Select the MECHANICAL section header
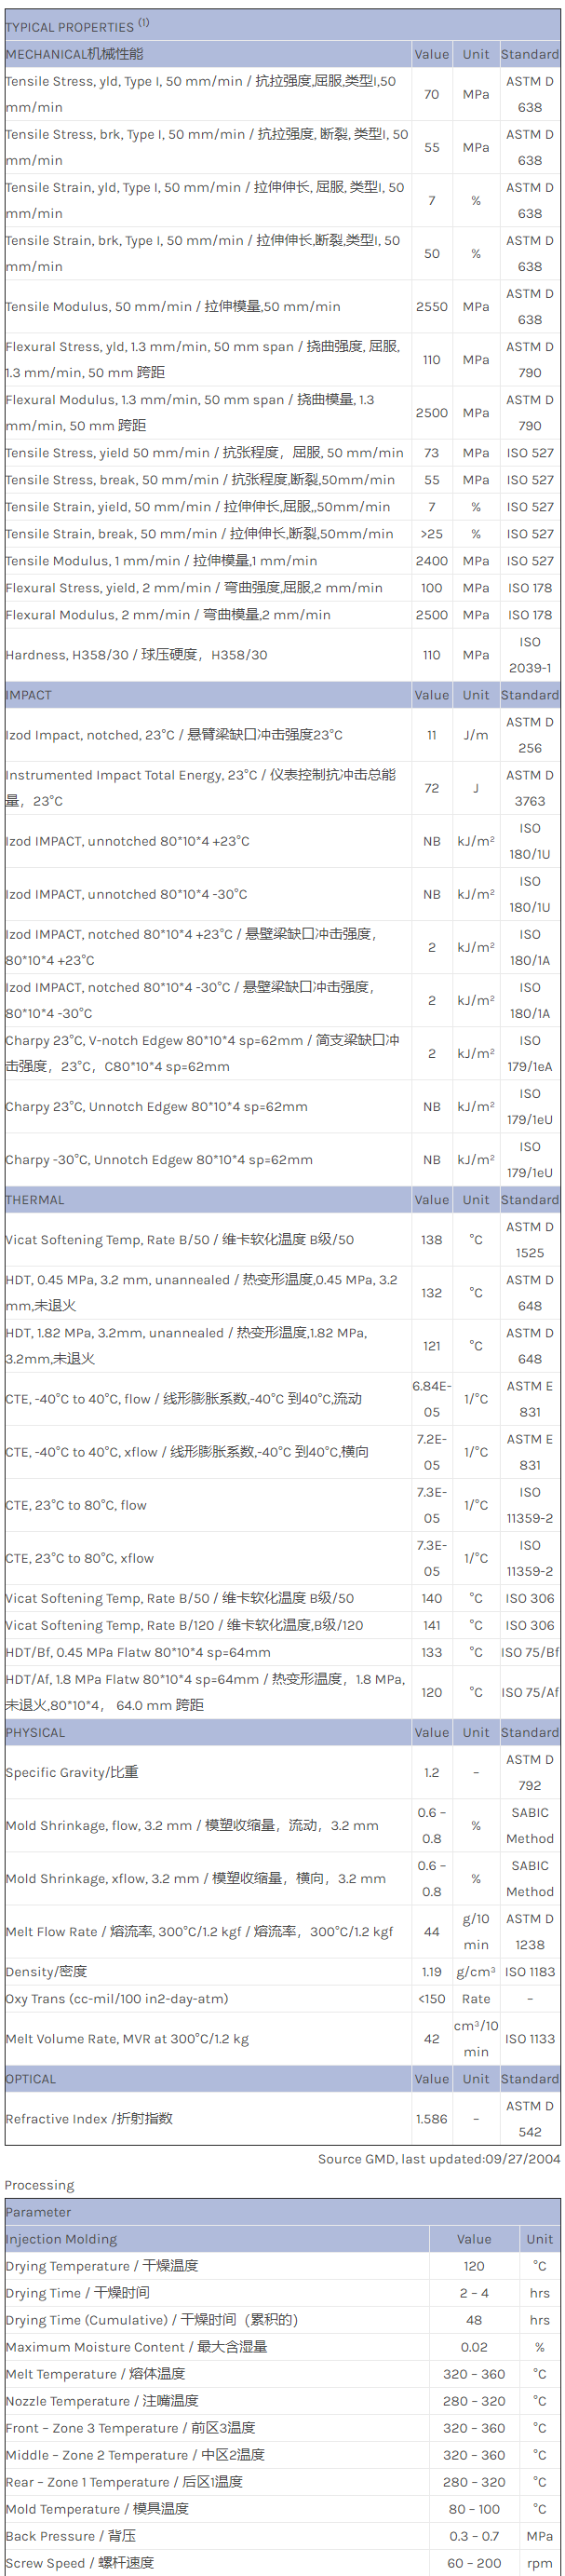The height and width of the screenshot is (2576, 565). pyautogui.click(x=74, y=54)
